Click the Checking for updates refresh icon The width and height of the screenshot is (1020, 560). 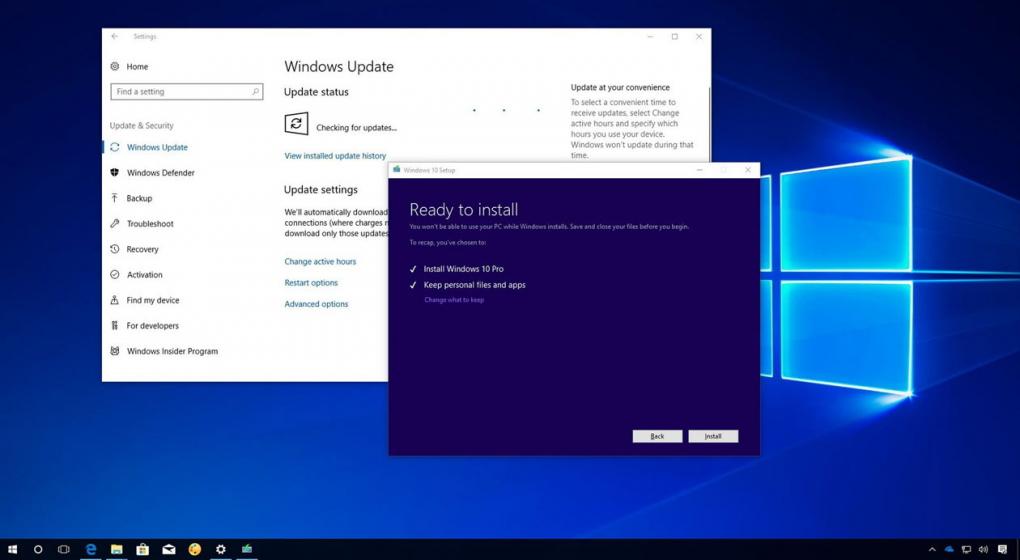296,124
